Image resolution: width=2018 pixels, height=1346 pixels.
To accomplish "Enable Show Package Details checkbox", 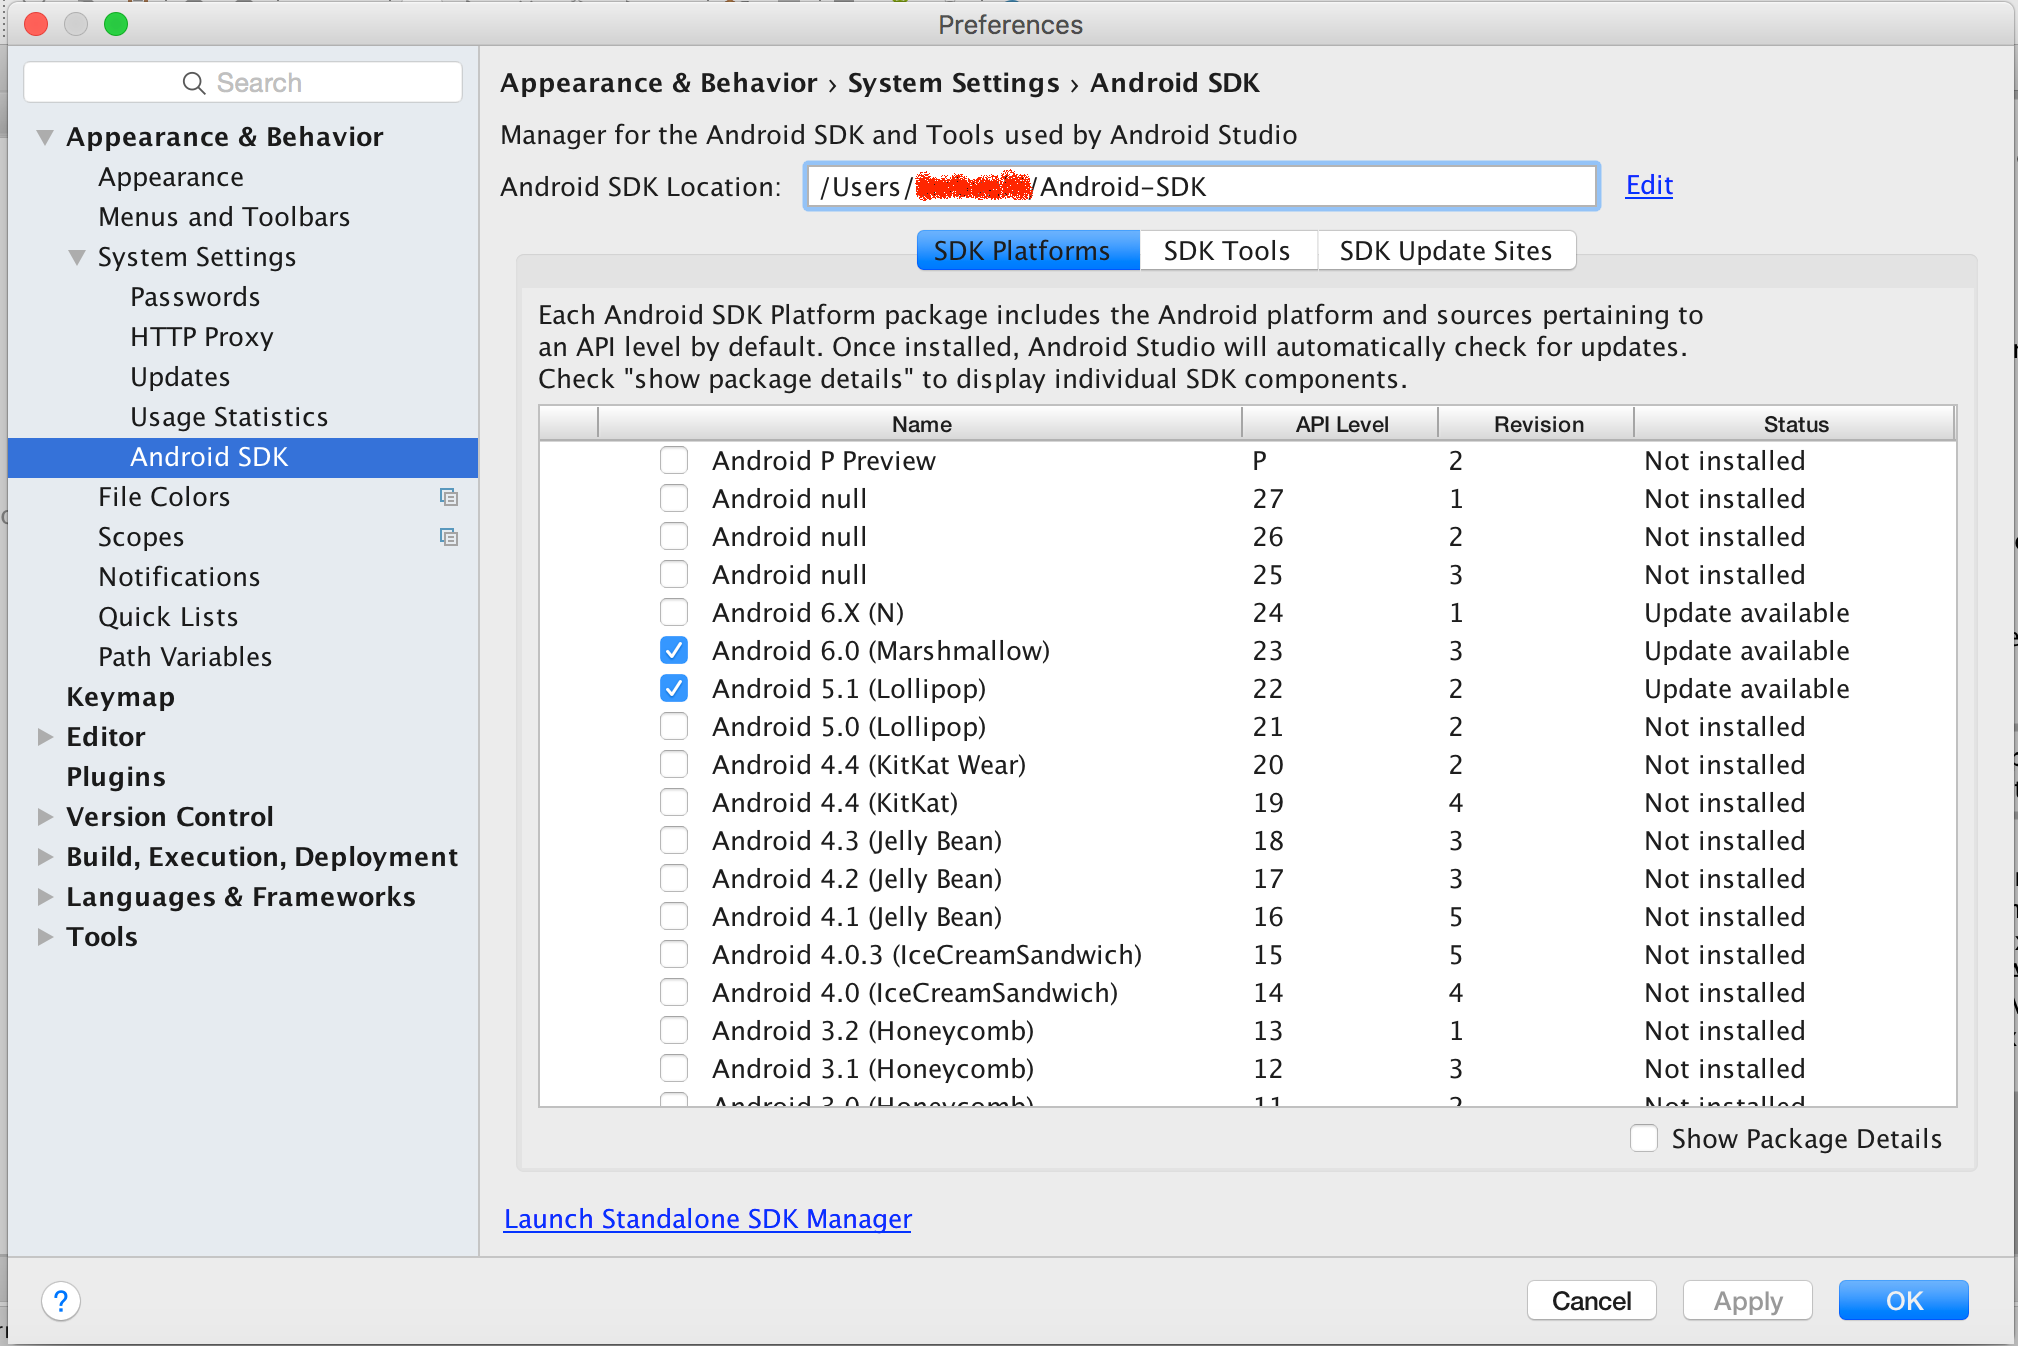I will pos(1644,1138).
